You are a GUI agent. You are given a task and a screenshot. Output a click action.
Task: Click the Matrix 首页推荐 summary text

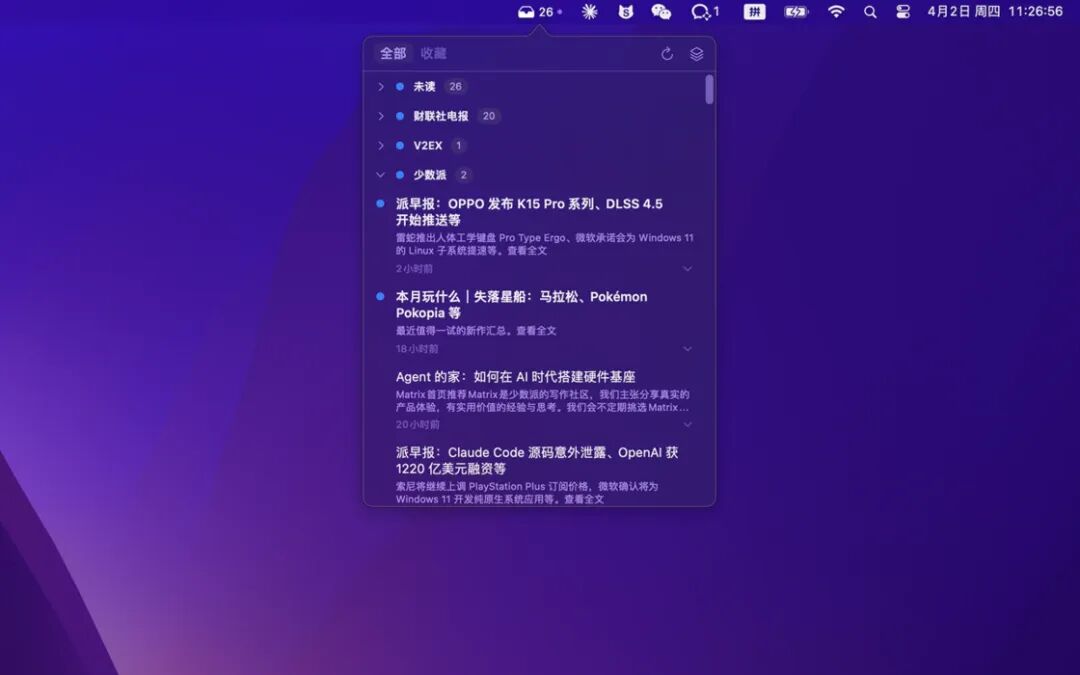543,401
